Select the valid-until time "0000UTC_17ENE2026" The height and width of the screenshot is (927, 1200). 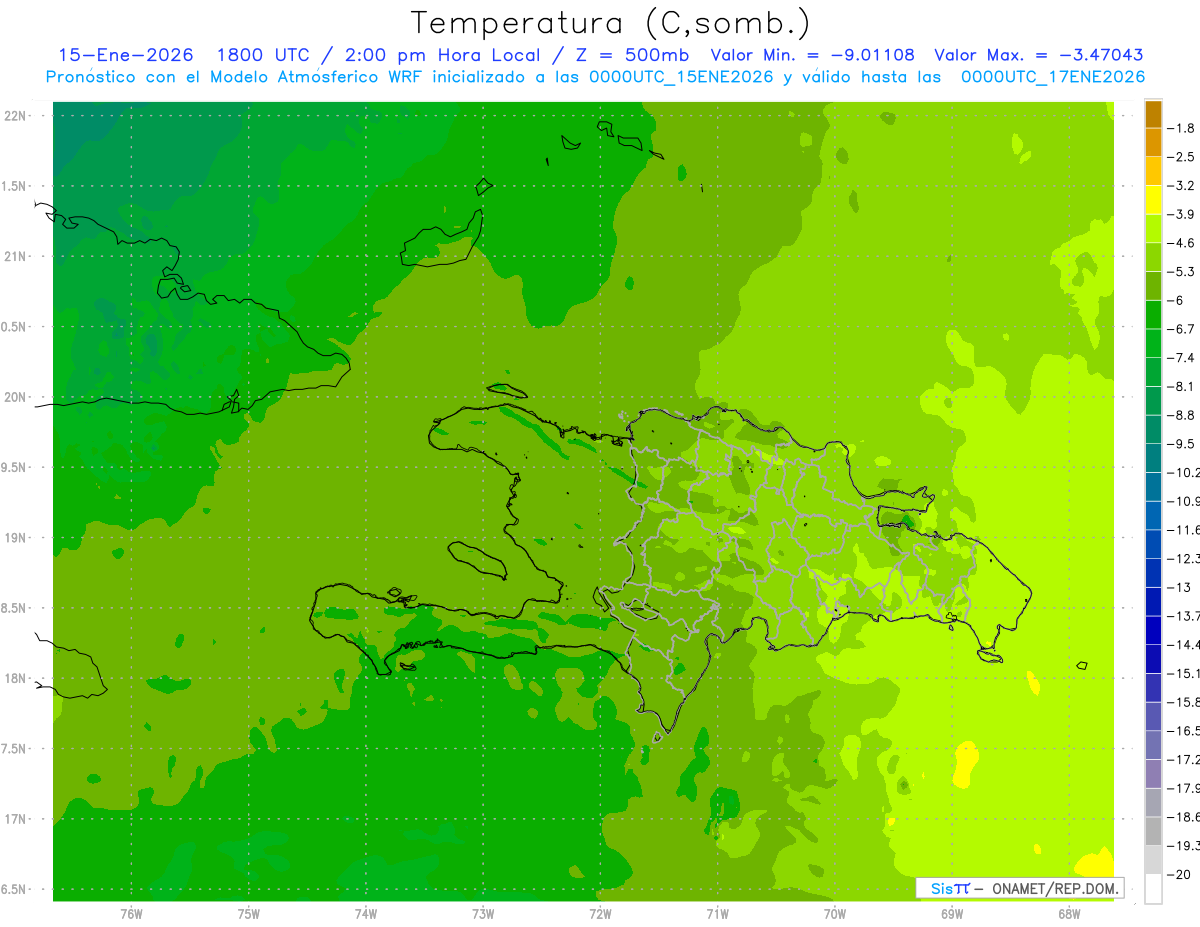pyautogui.click(x=1052, y=77)
